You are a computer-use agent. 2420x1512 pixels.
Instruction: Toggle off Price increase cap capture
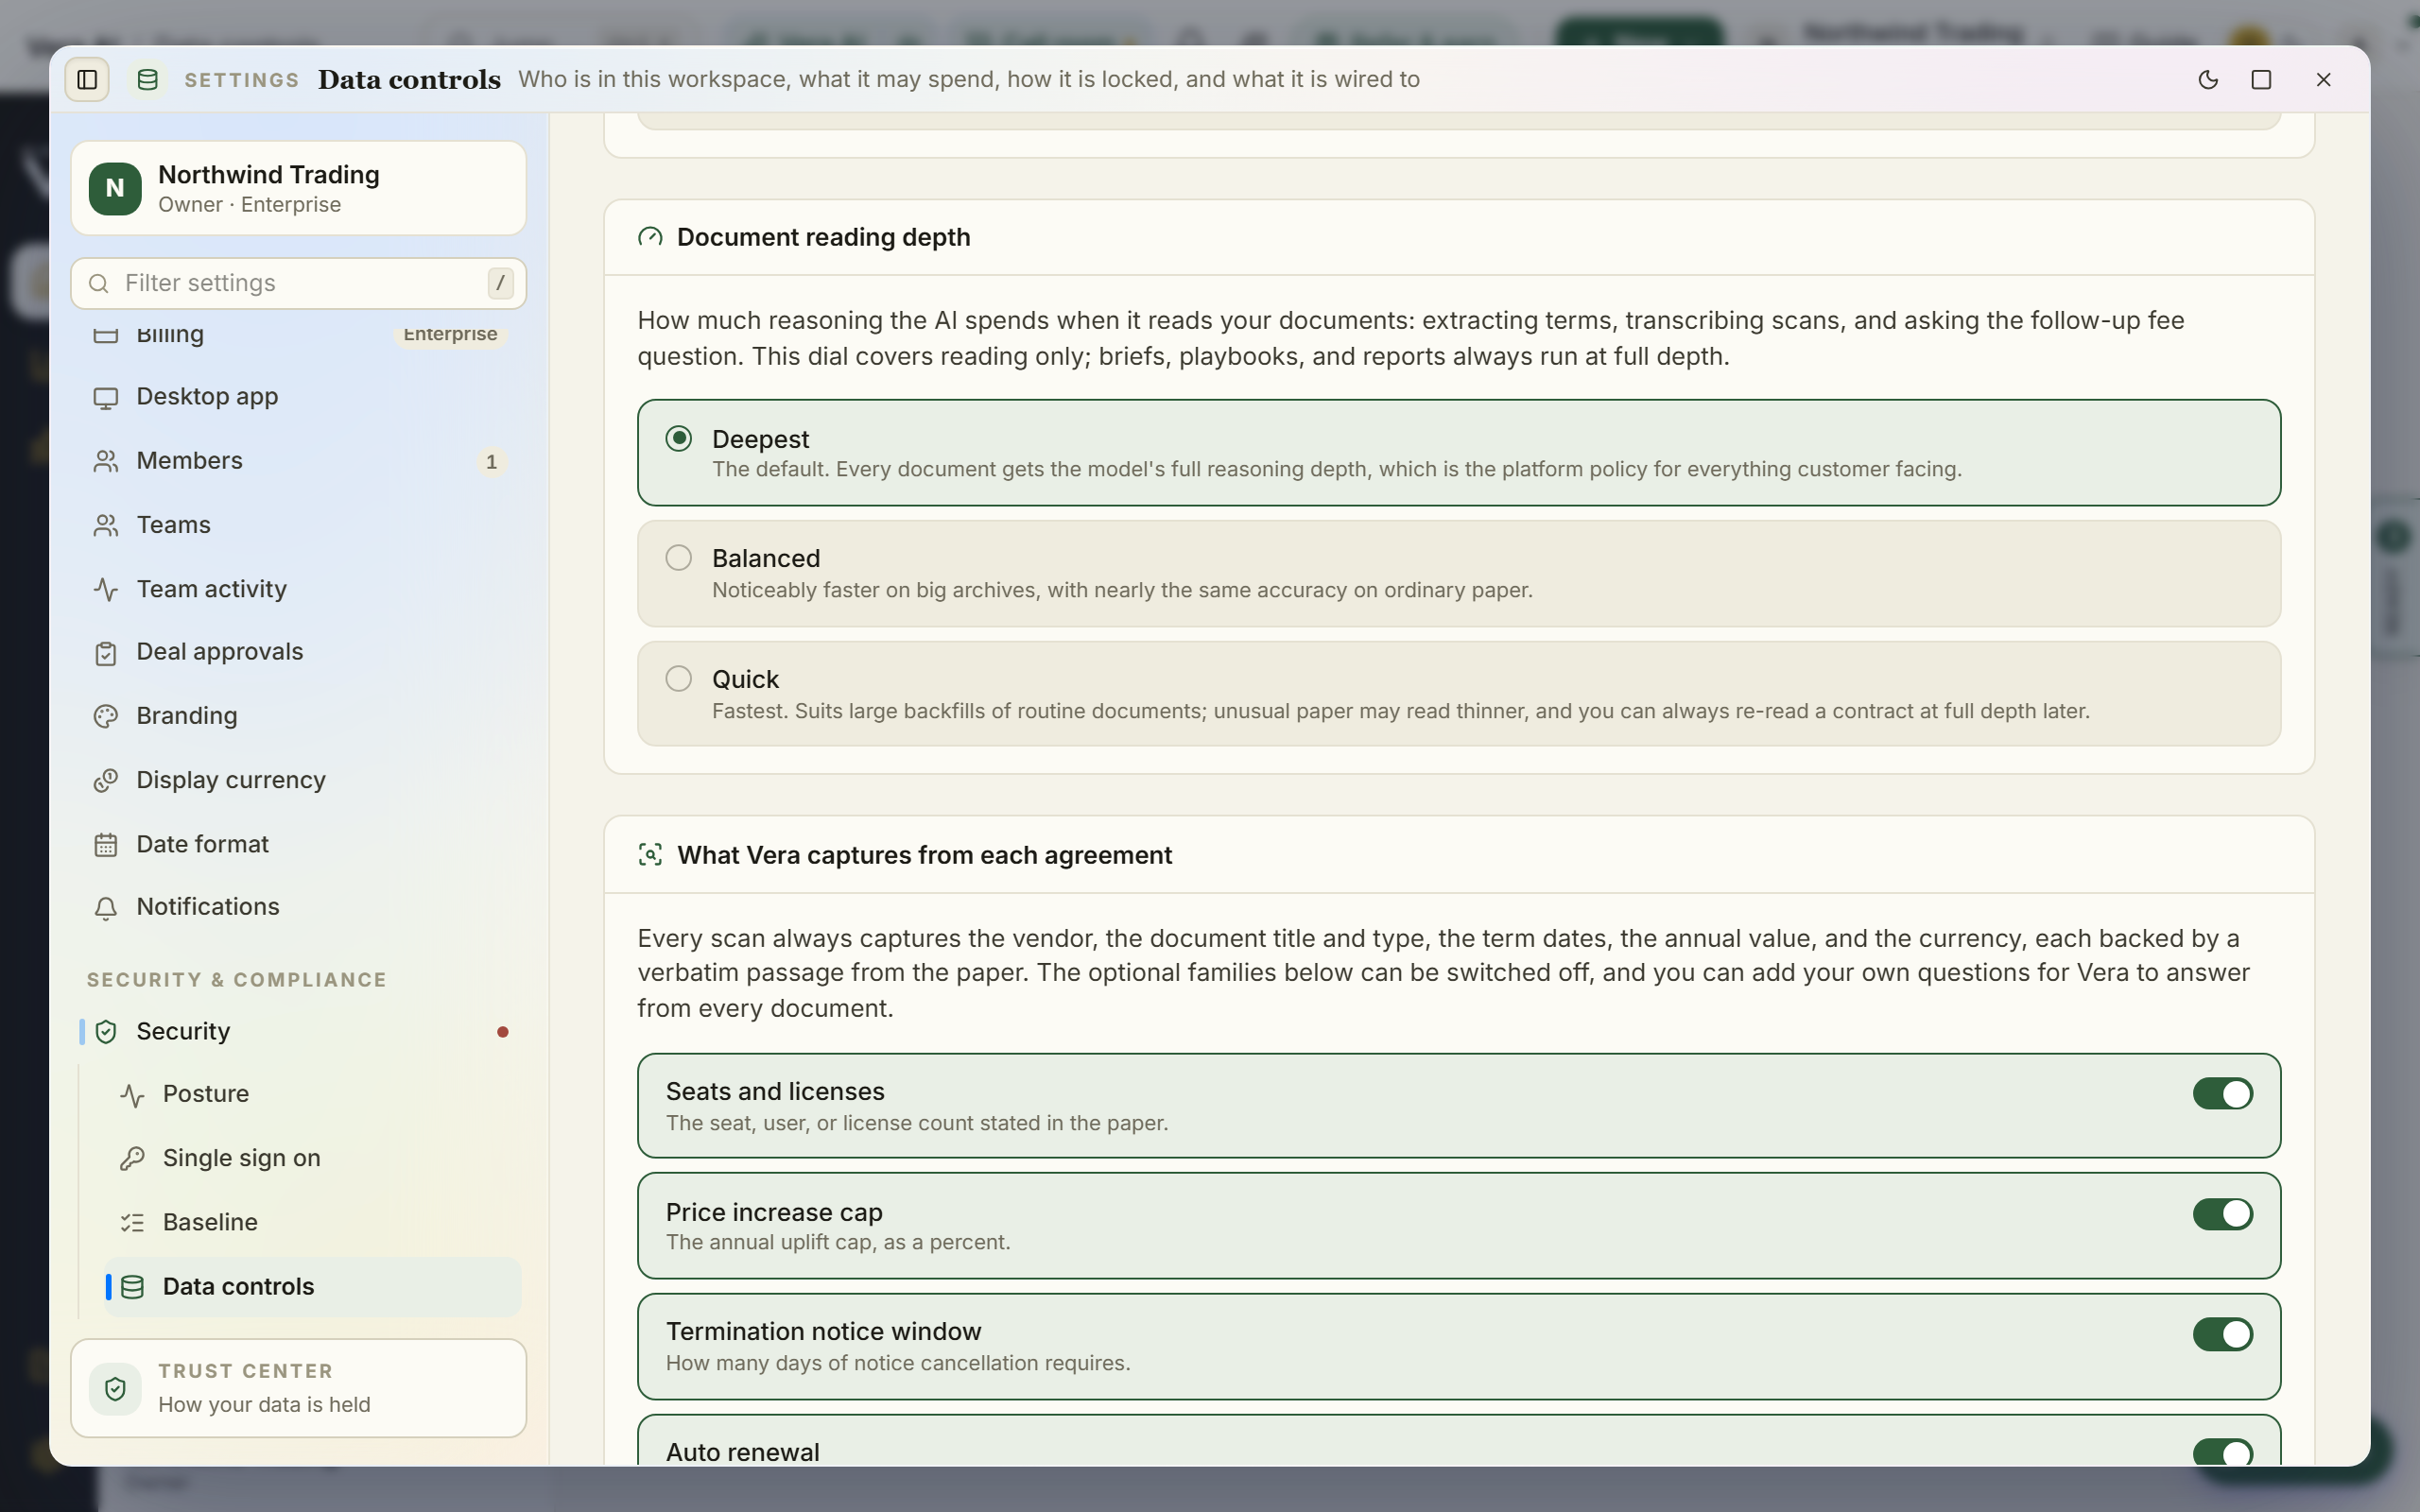pyautogui.click(x=2222, y=1213)
